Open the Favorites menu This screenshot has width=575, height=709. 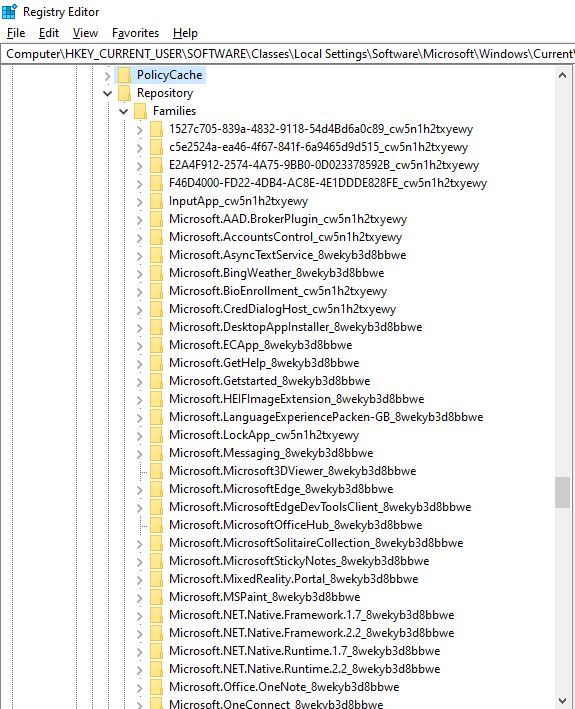(x=135, y=33)
